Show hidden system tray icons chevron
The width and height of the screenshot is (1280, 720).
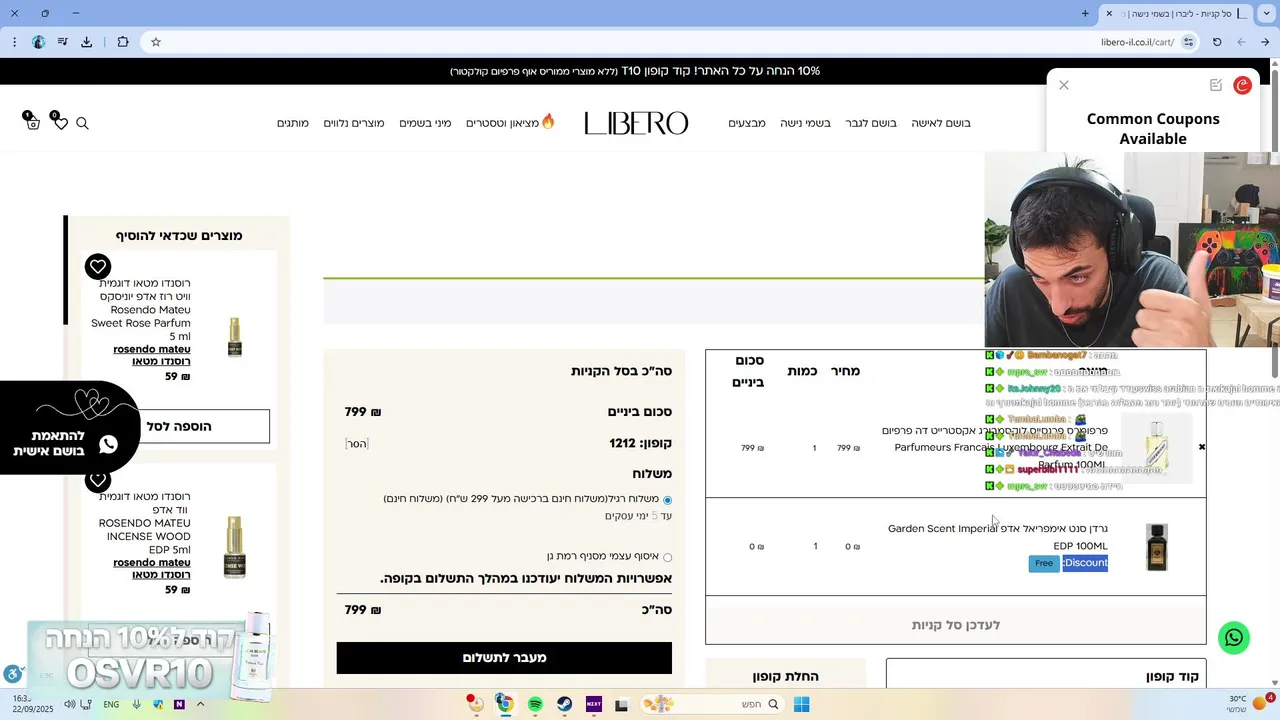point(200,704)
